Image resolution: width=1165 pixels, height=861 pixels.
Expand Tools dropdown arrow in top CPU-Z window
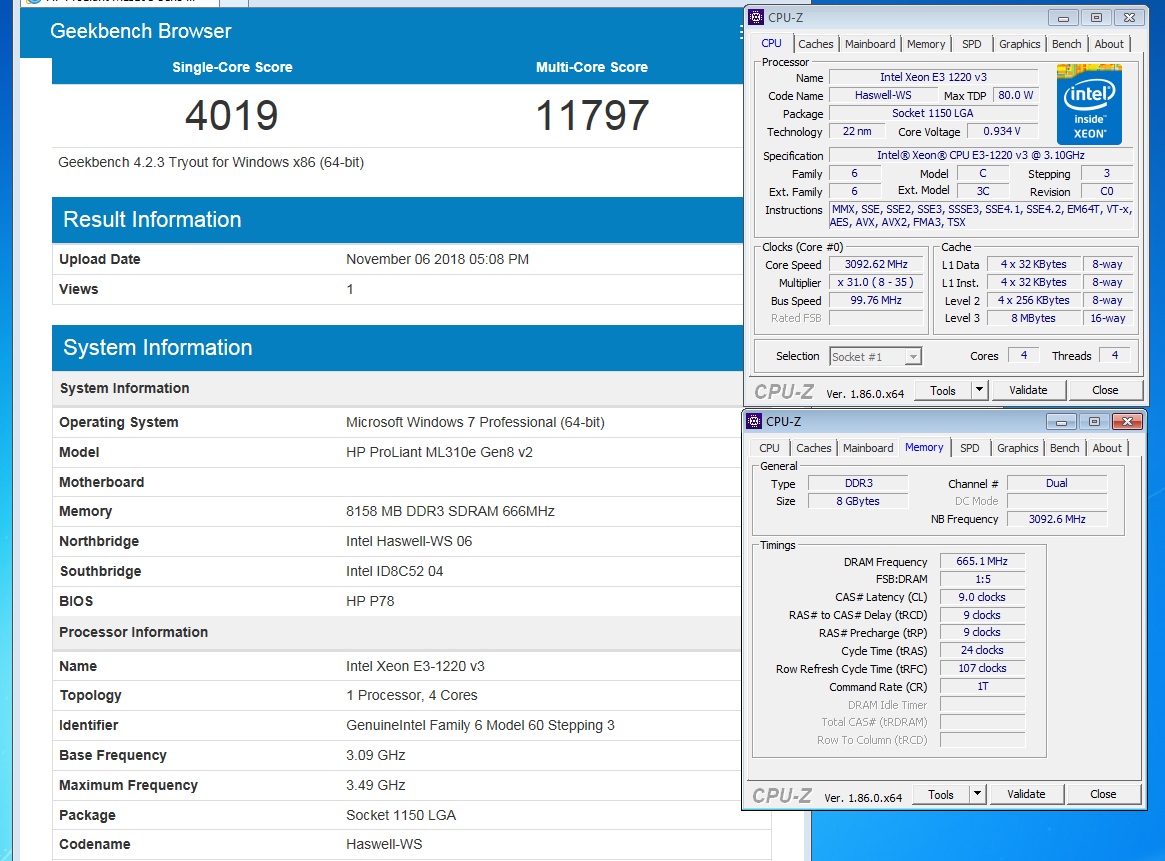(979, 391)
